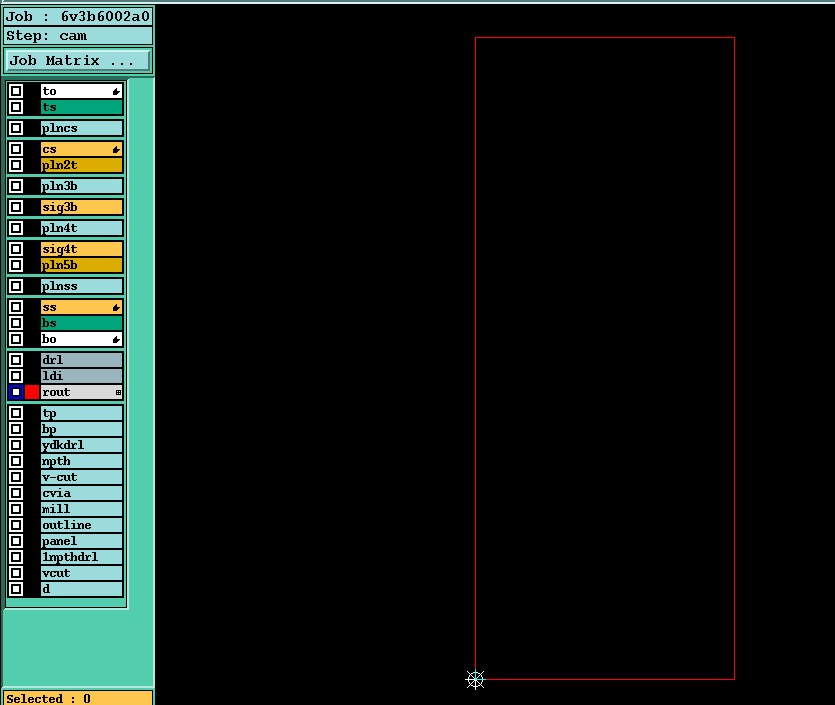Toggle display checkbox for layer ydkdrl
835x705 pixels.
[16, 445]
